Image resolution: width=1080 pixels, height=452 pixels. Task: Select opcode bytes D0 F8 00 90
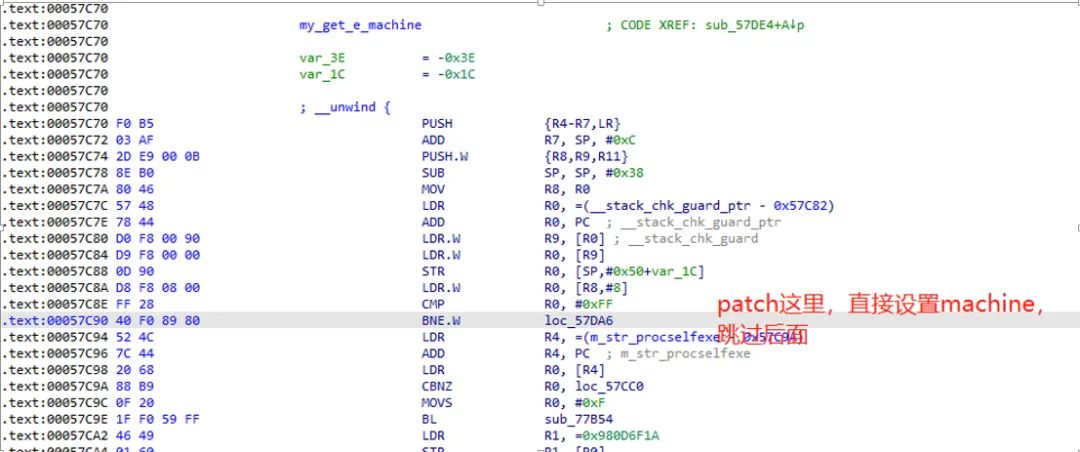156,239
